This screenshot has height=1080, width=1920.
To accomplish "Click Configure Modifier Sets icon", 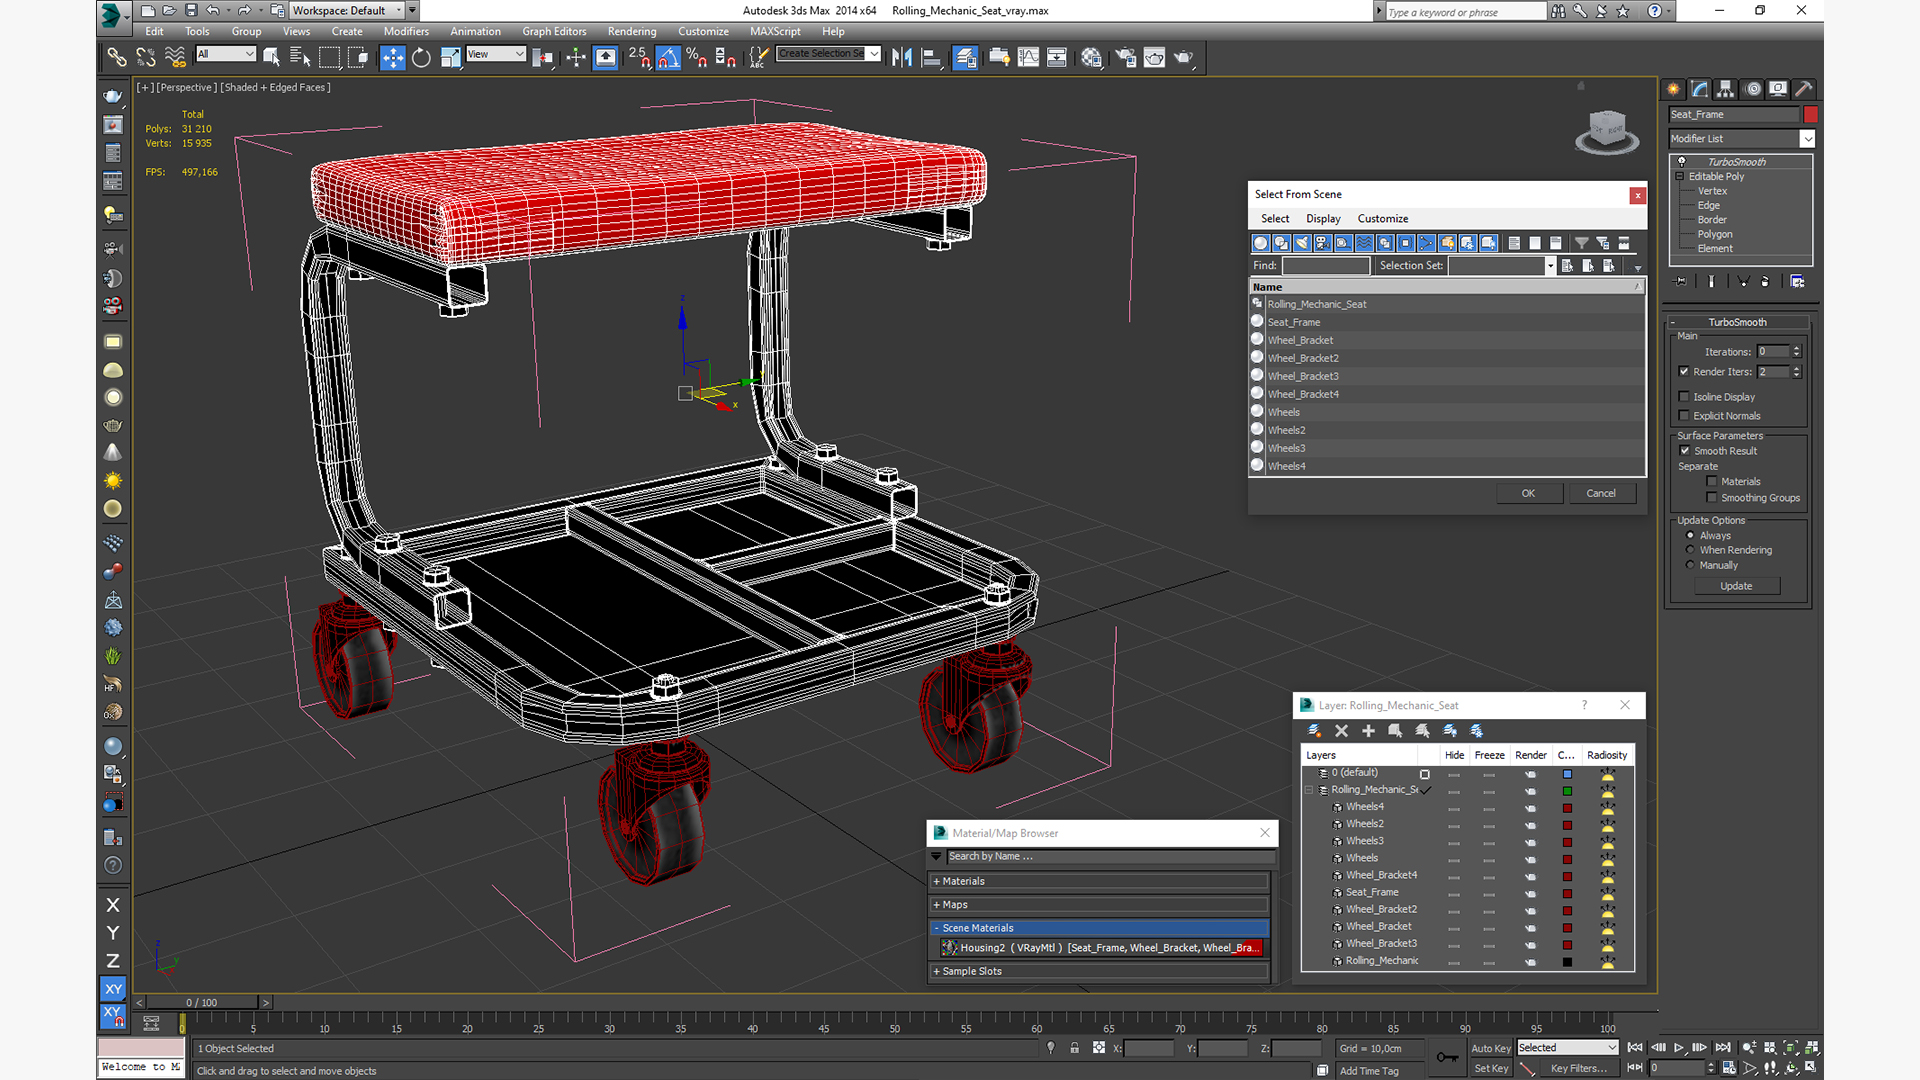I will pos(1797,282).
